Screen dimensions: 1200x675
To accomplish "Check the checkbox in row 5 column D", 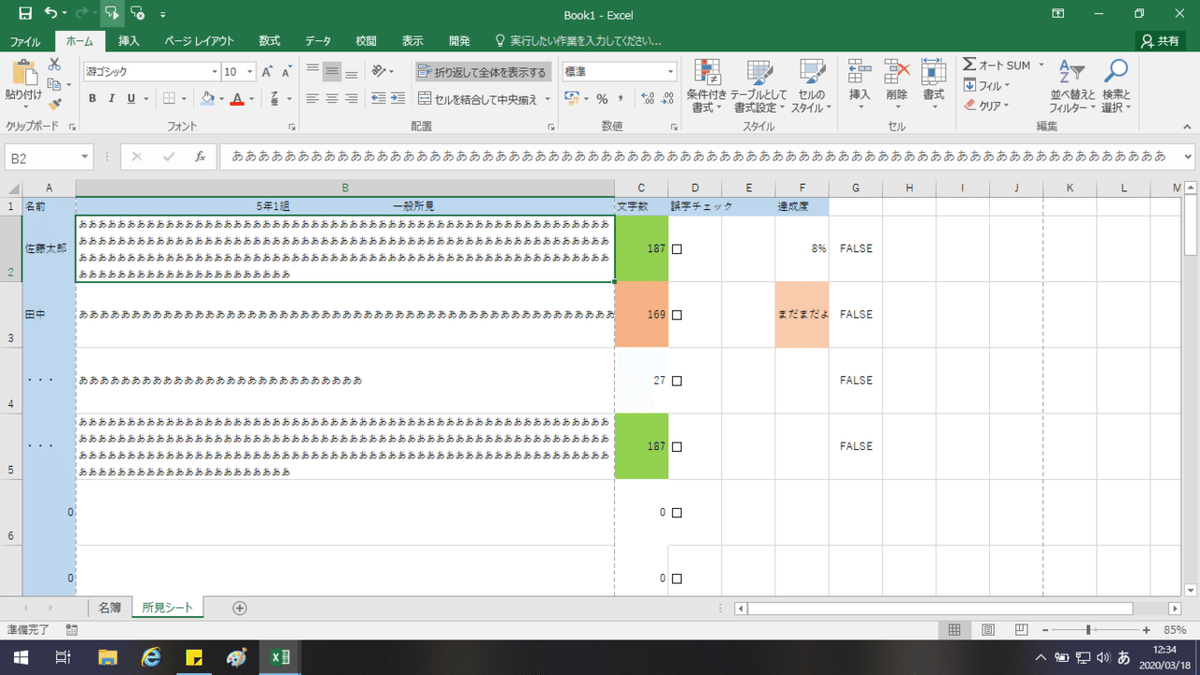I will pyautogui.click(x=677, y=447).
